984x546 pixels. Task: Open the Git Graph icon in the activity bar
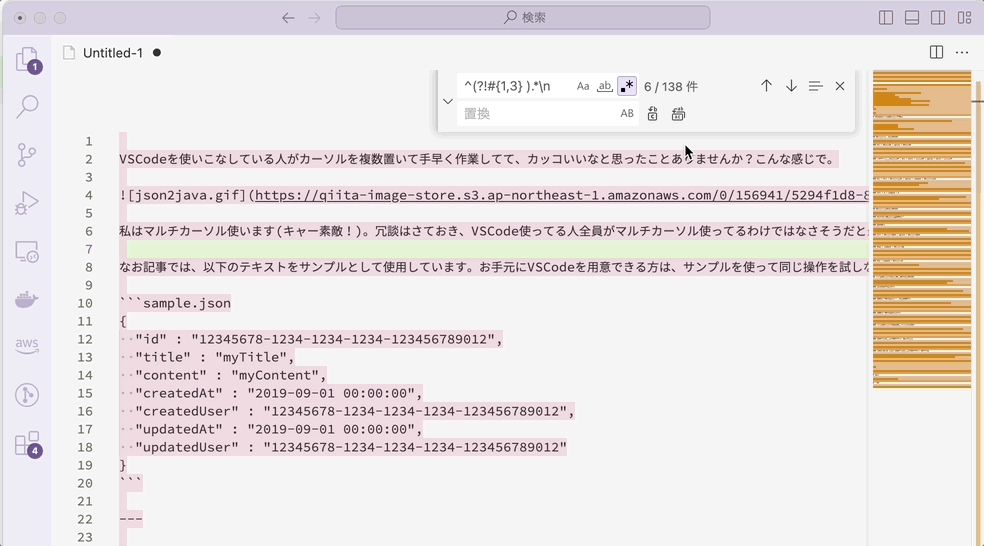coord(27,395)
